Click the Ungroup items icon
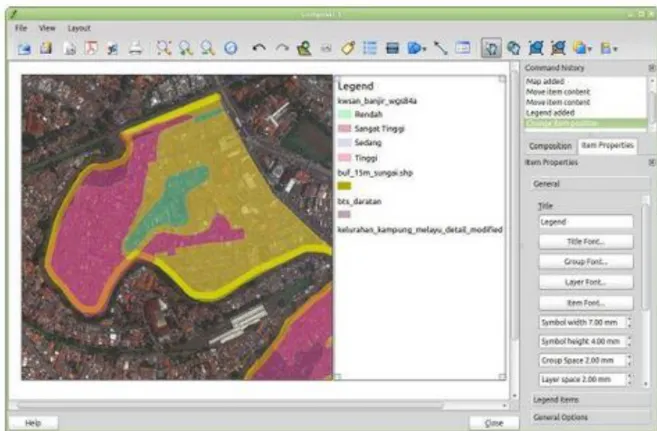 tap(558, 48)
